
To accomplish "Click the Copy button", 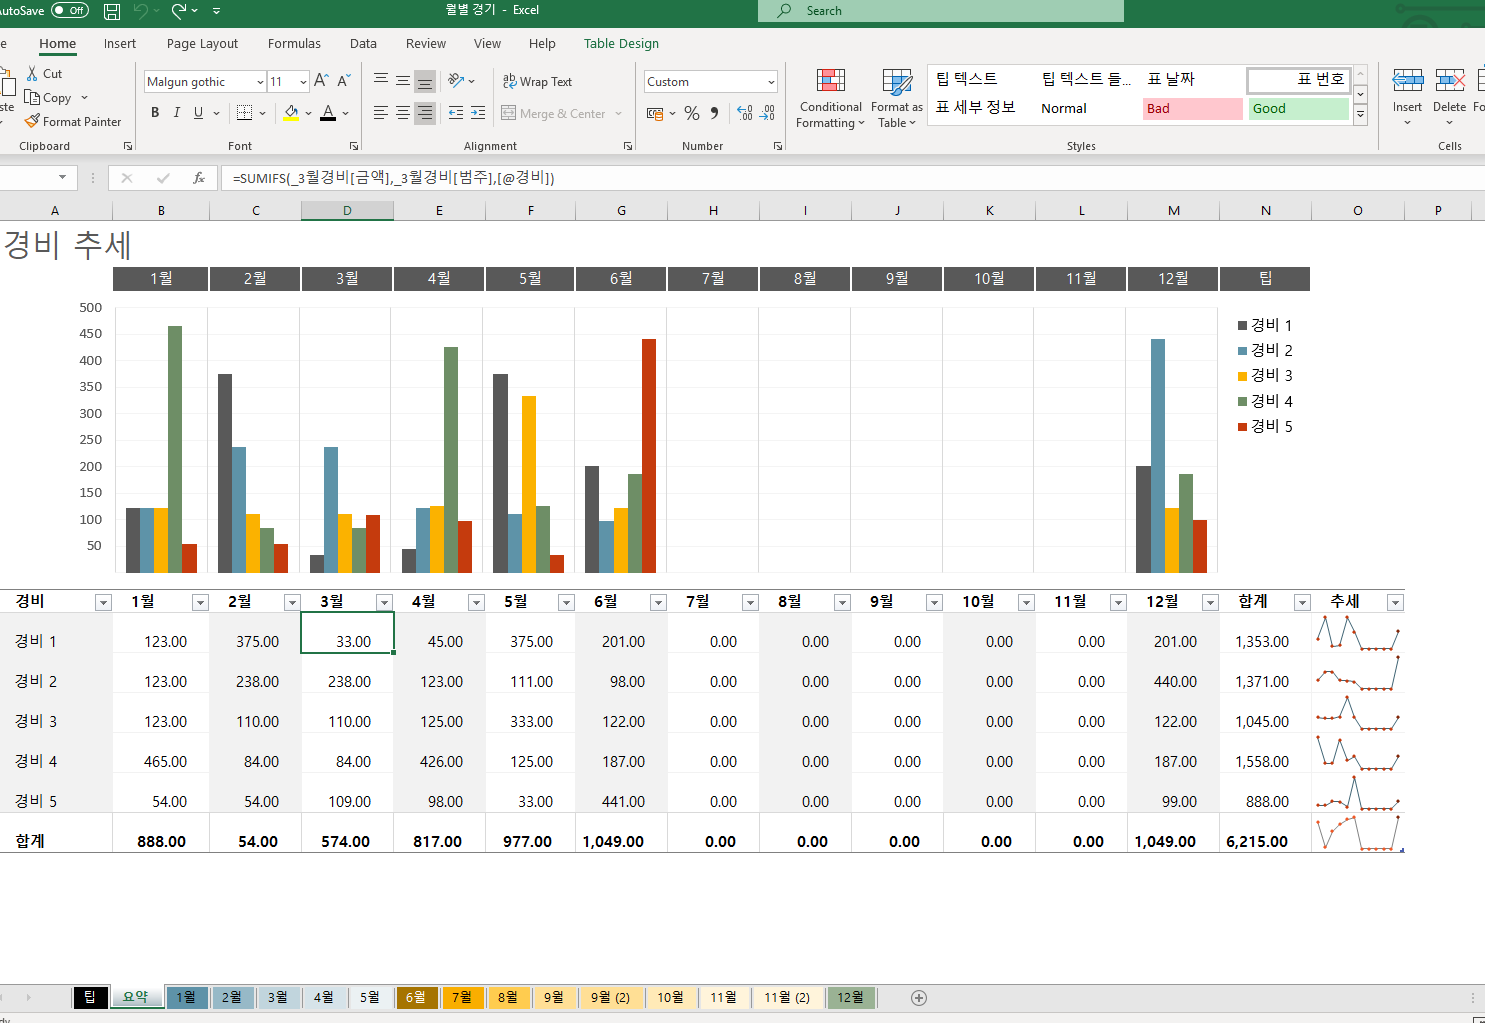I will pyautogui.click(x=49, y=98).
